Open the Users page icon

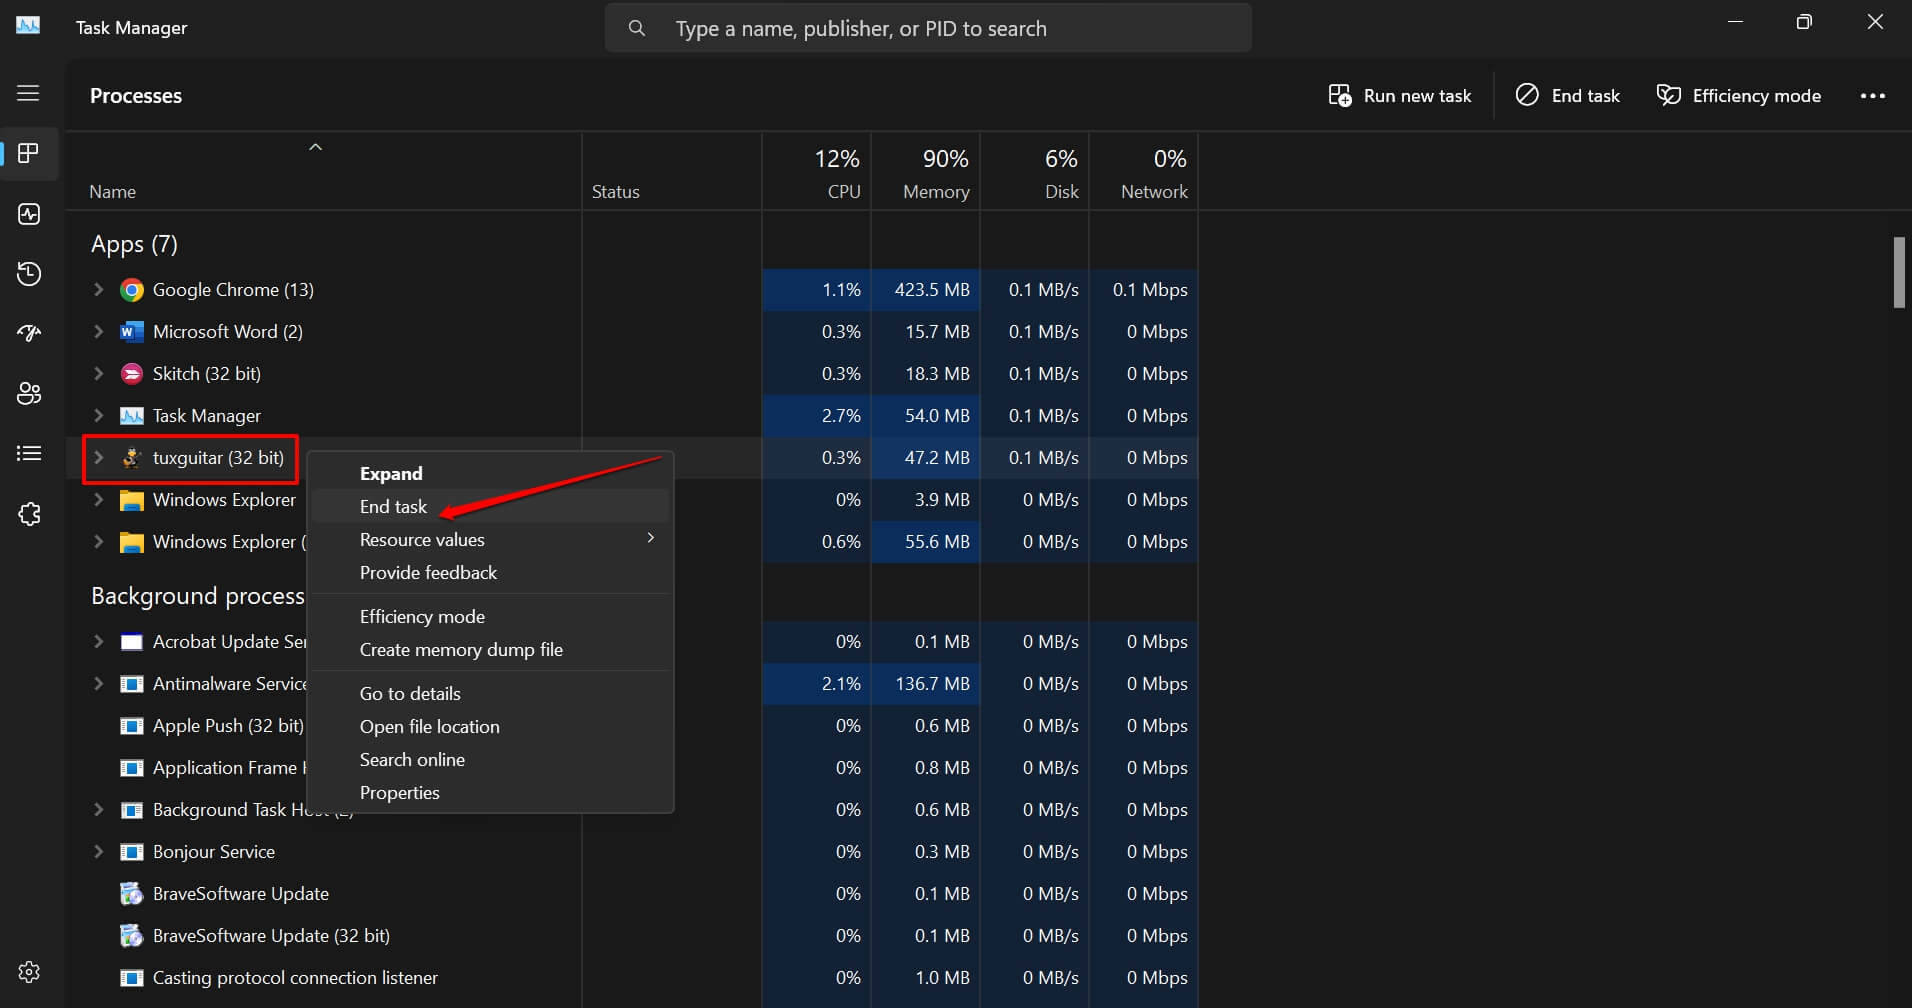point(29,393)
